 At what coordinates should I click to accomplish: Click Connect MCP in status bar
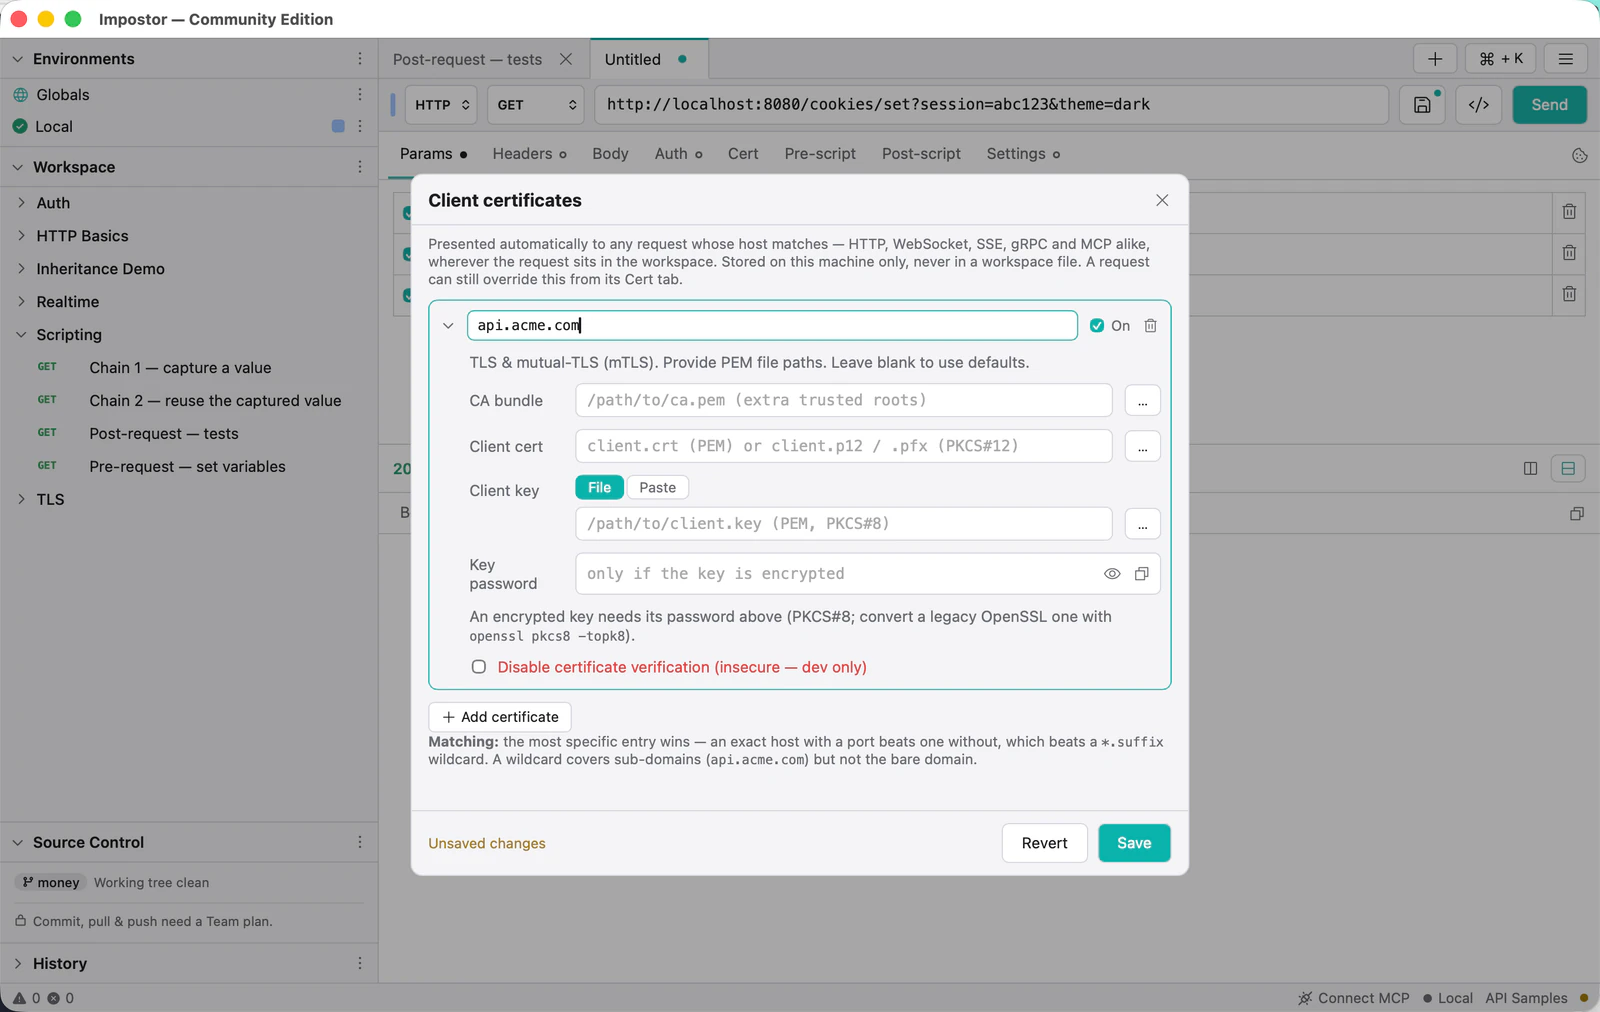(1354, 998)
